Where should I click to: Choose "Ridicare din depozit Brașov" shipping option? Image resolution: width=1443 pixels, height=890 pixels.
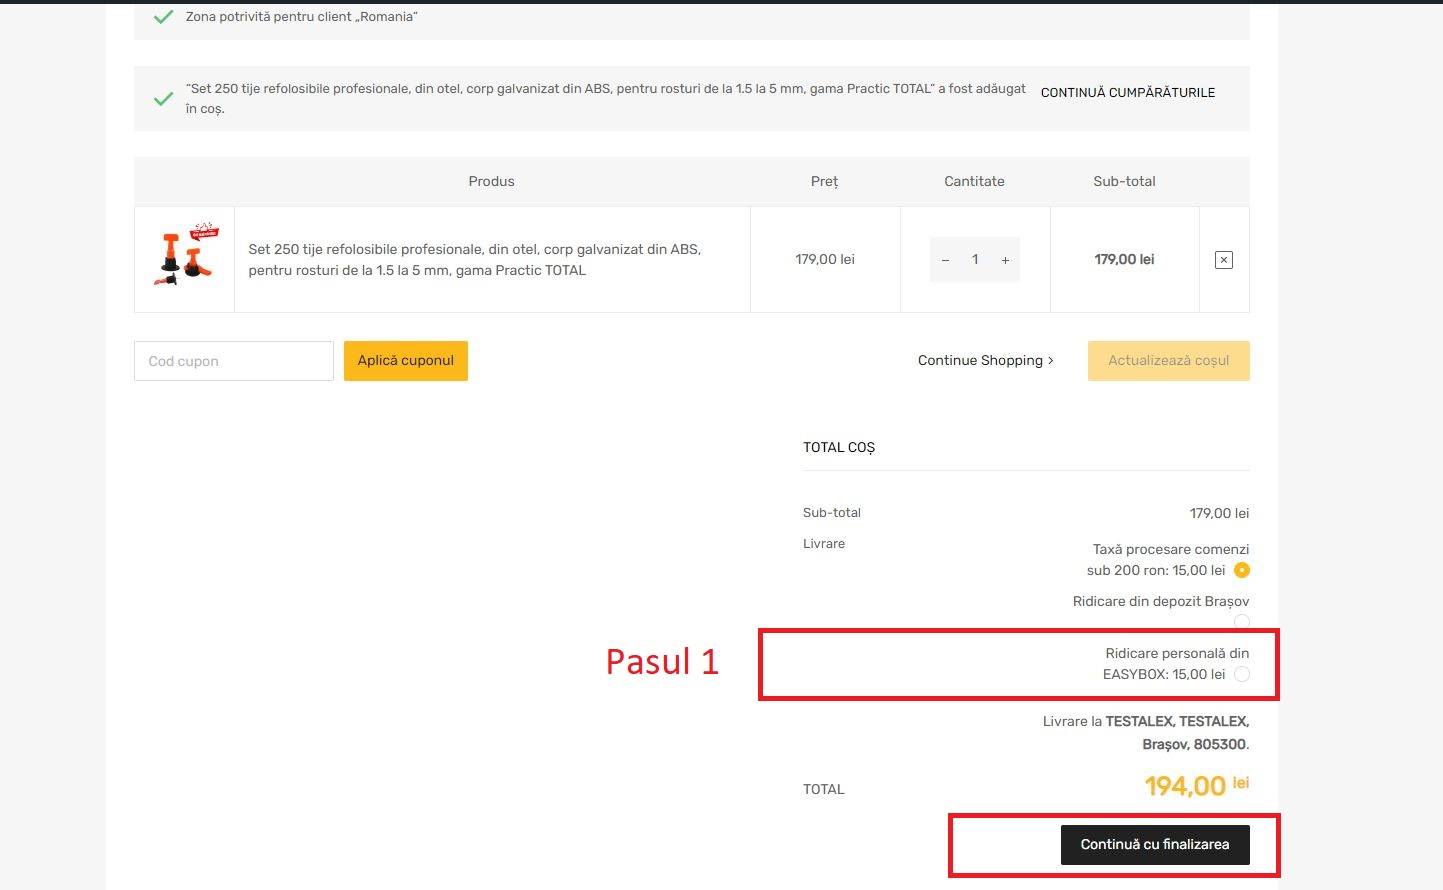(x=1241, y=621)
